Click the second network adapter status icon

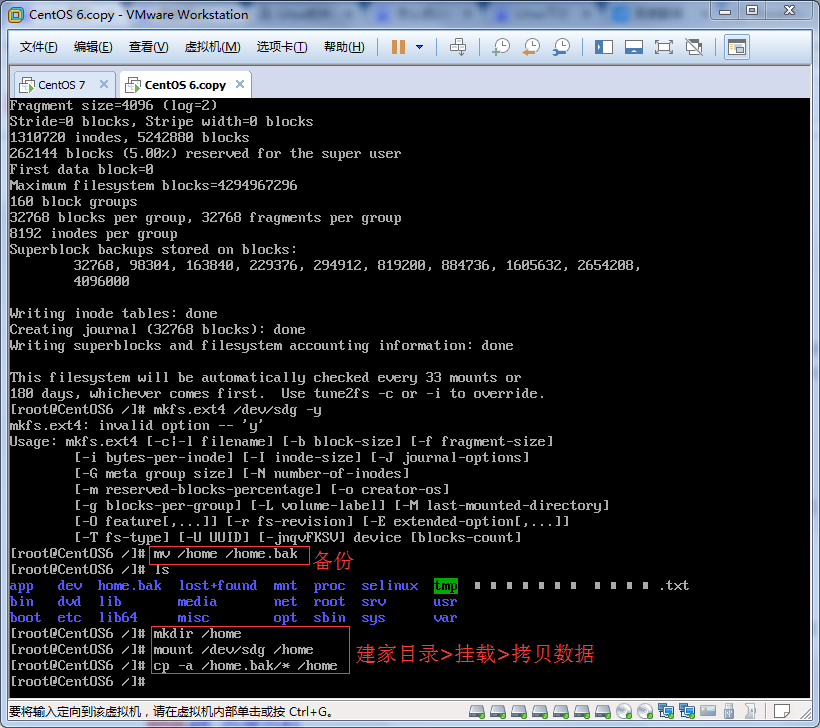687,711
